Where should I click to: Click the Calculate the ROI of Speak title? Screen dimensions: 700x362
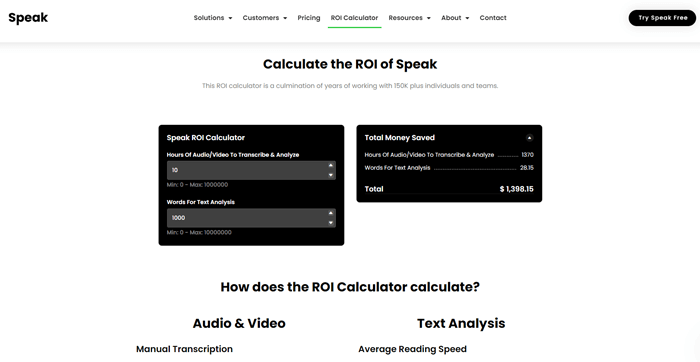pyautogui.click(x=350, y=64)
